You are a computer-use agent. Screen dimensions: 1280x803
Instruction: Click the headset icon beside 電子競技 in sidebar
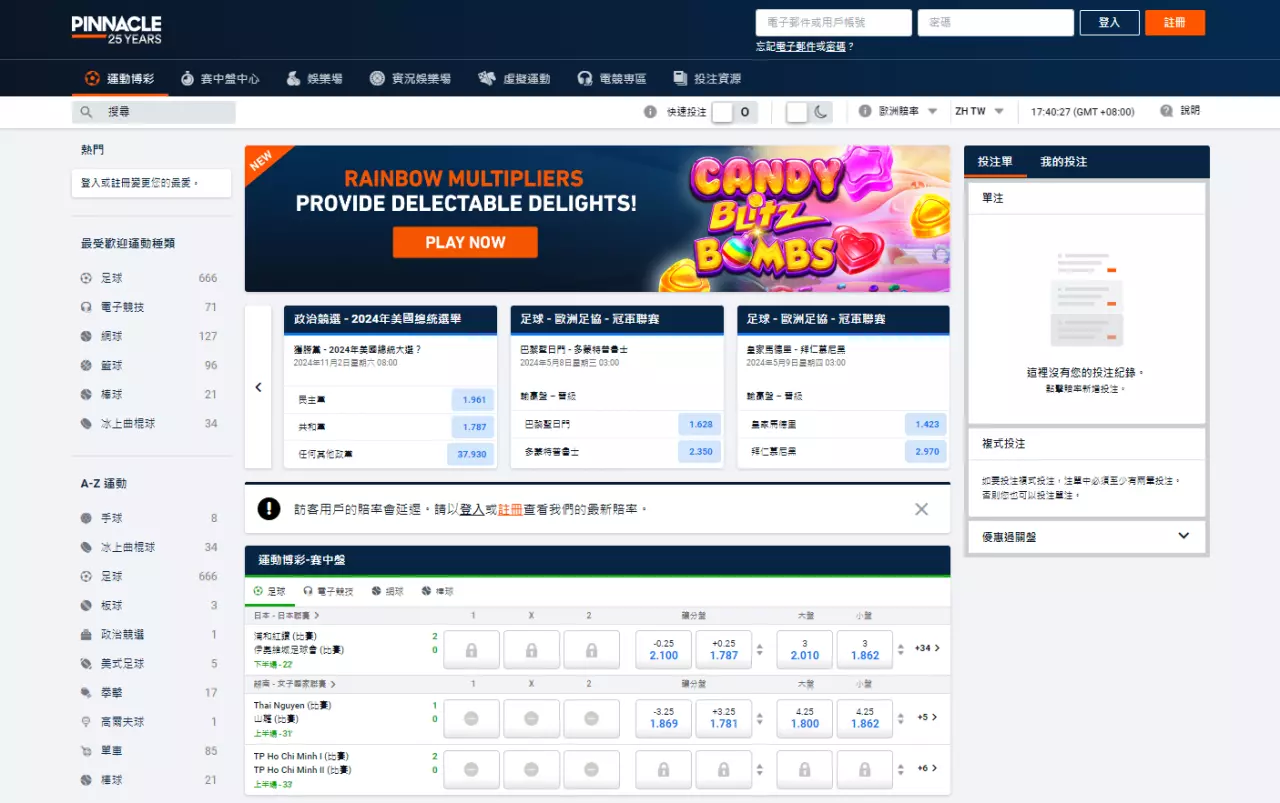point(87,307)
